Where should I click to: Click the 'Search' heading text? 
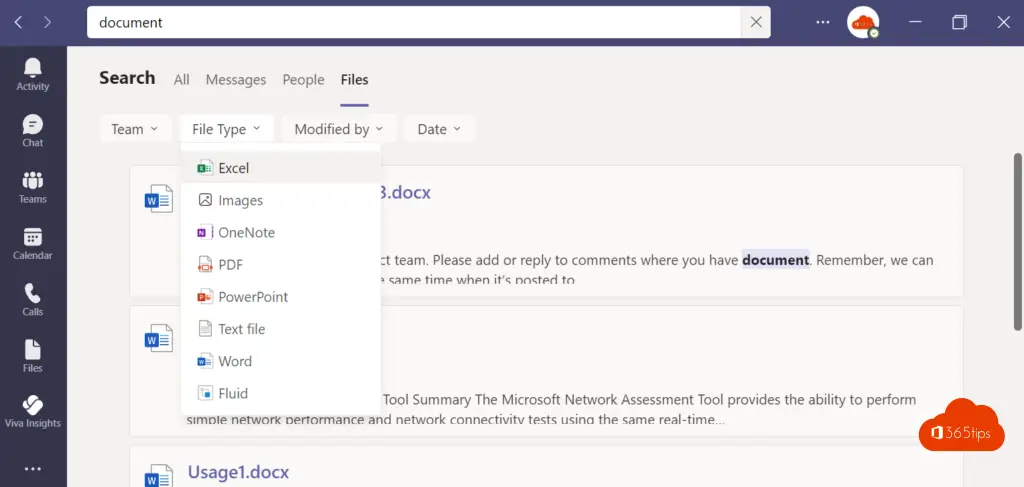(x=127, y=78)
